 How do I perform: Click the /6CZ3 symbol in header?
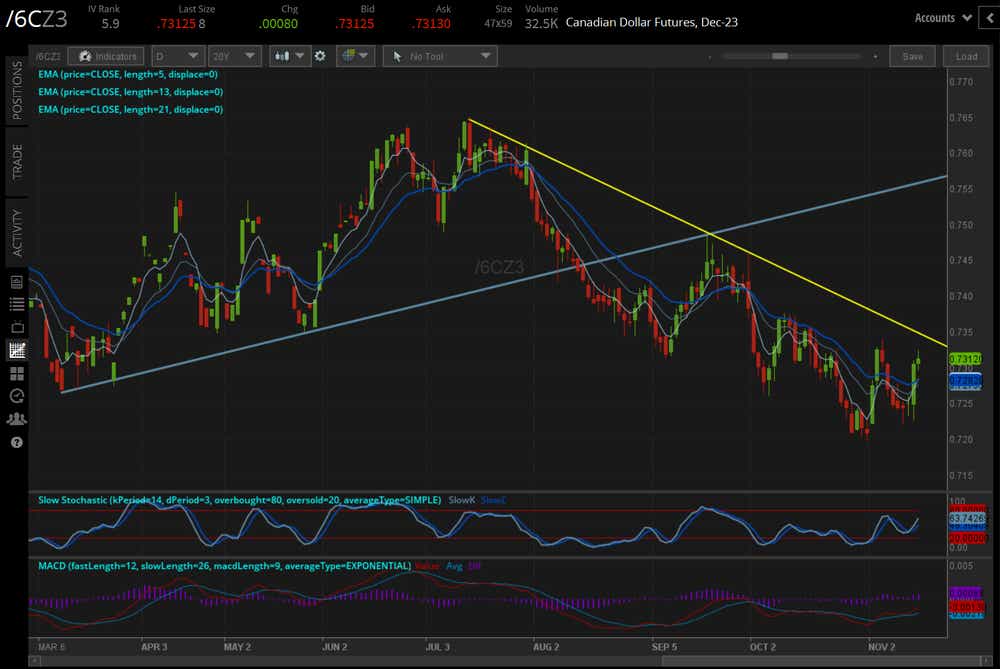pyautogui.click(x=36, y=19)
